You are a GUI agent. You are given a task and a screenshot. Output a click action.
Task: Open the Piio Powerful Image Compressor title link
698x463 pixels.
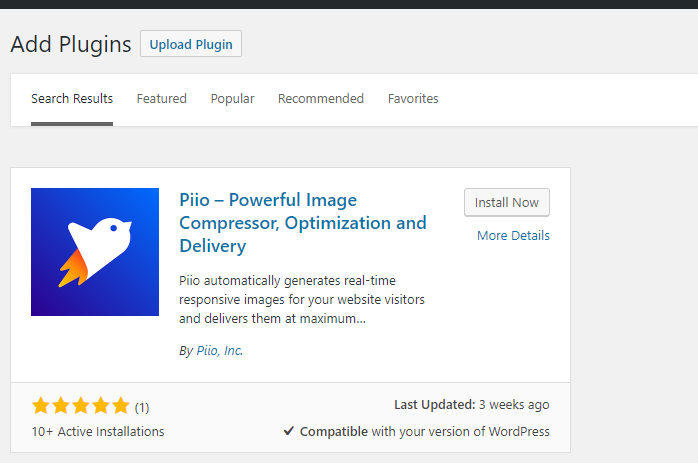pos(303,223)
